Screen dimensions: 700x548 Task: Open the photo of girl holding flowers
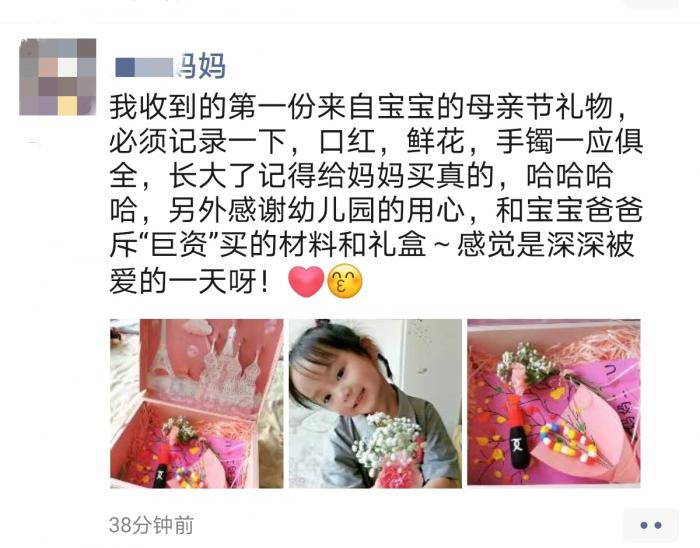pyautogui.click(x=375, y=403)
